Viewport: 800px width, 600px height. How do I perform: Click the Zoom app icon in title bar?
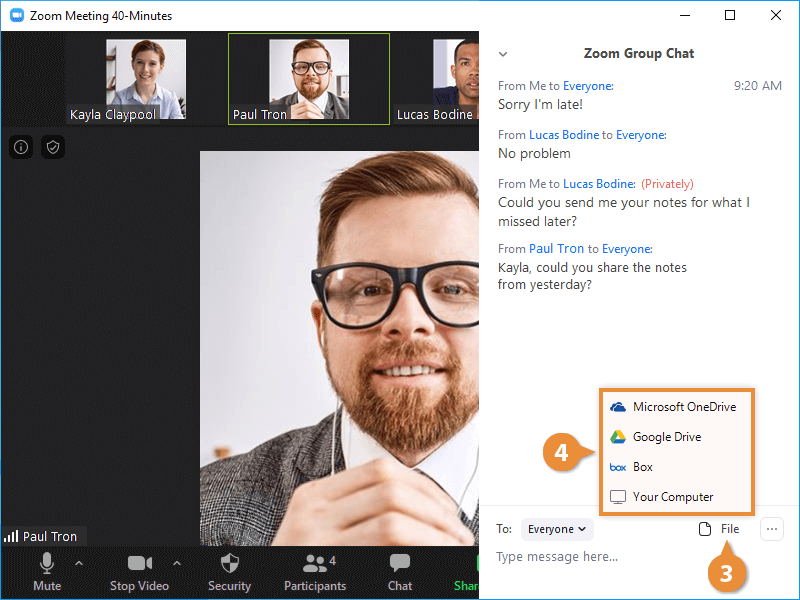click(17, 15)
